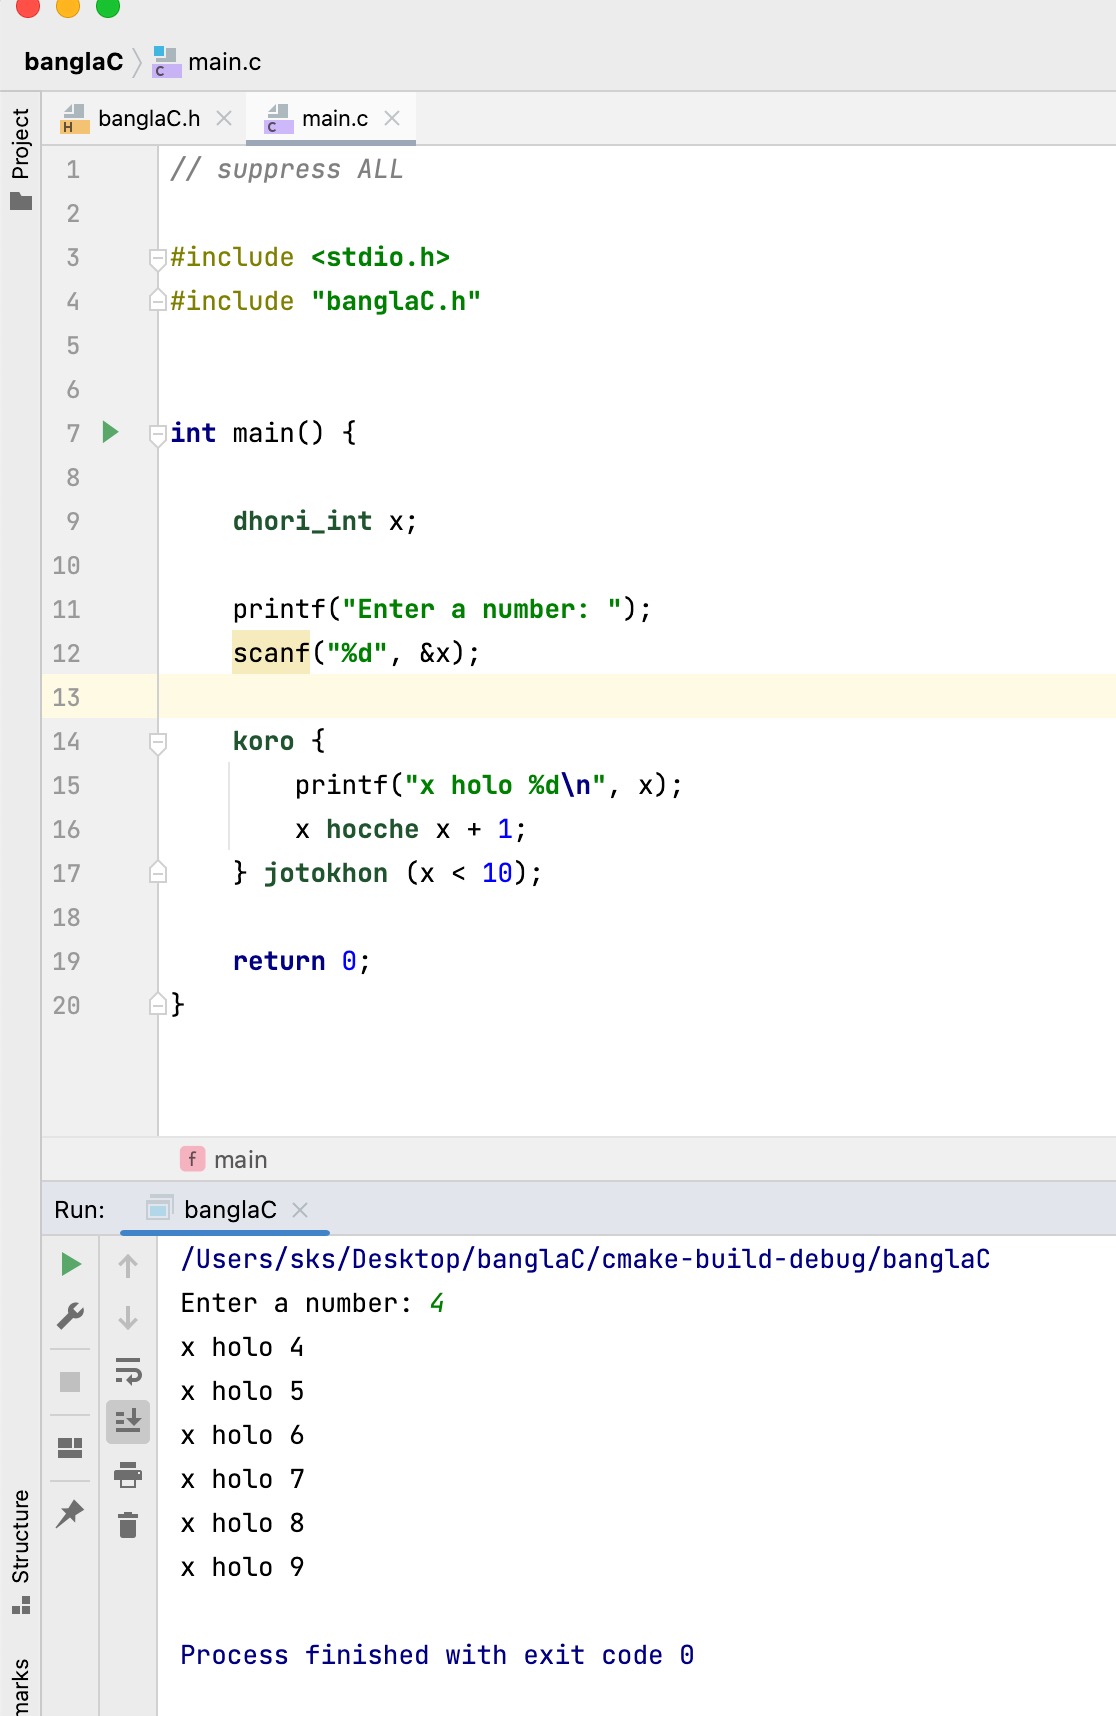Screen dimensions: 1116x1716
Task: Click the main function breadcrumb below the editor
Action: (225, 1159)
